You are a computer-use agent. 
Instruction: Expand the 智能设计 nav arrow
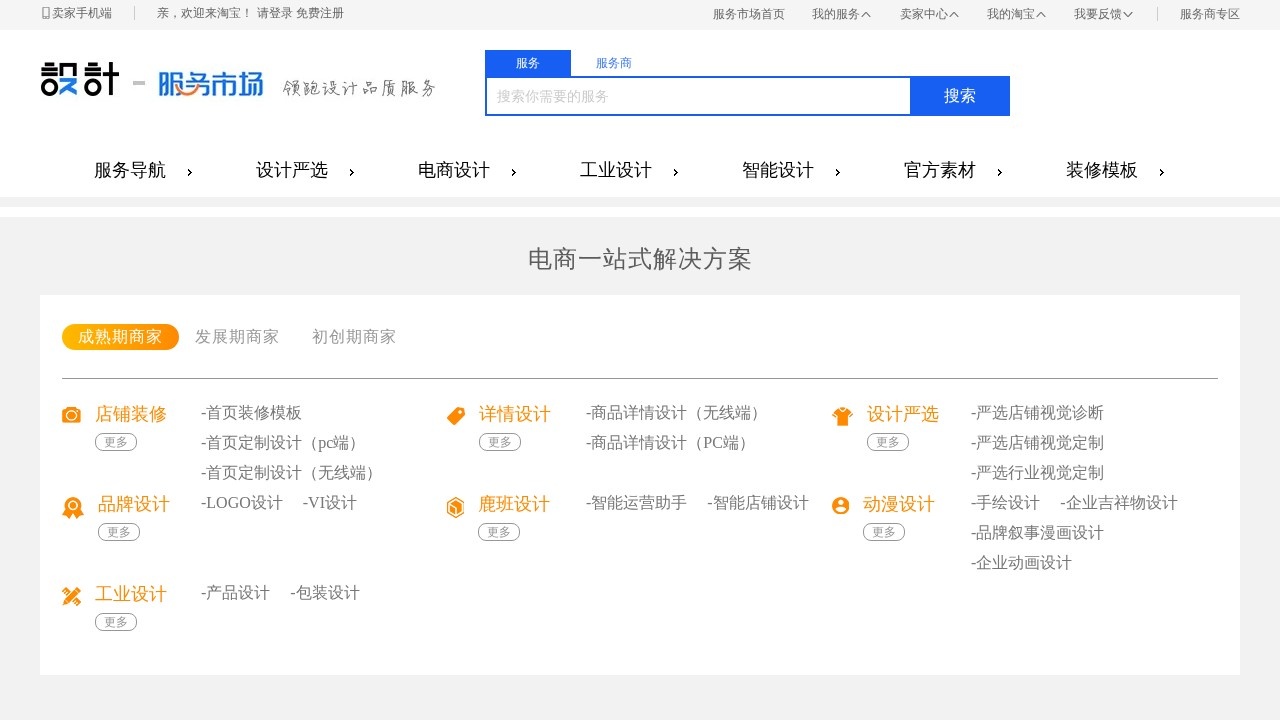(837, 172)
